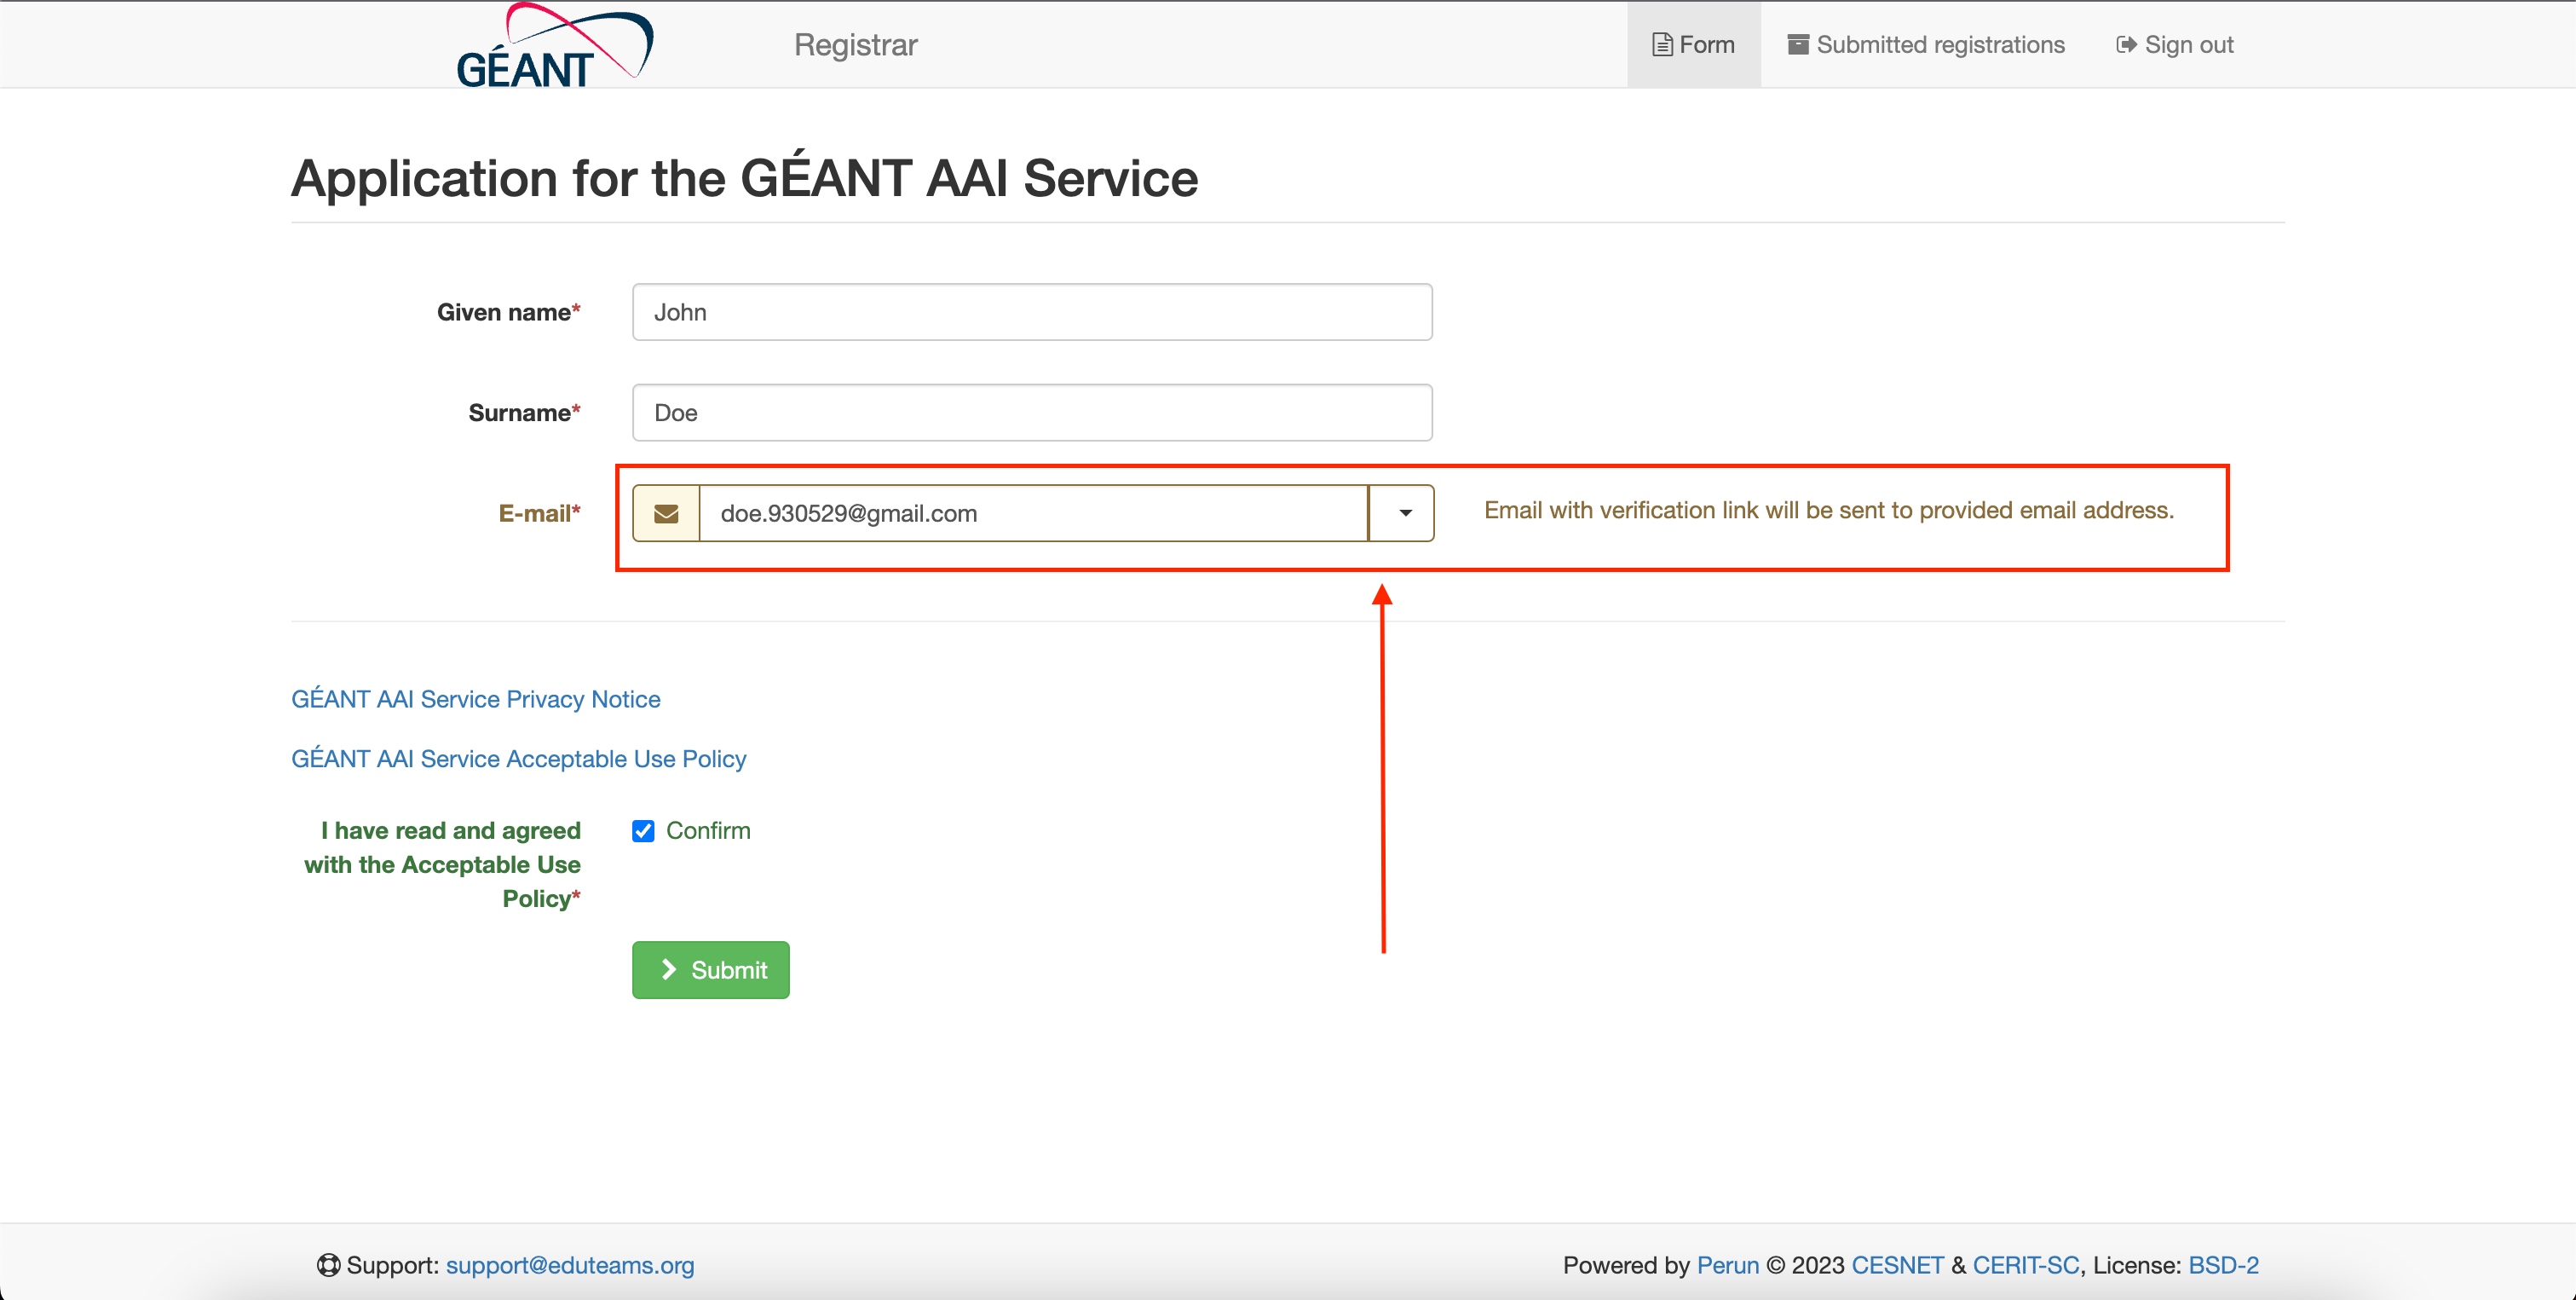Click the 'Given name' field label

tap(508, 312)
